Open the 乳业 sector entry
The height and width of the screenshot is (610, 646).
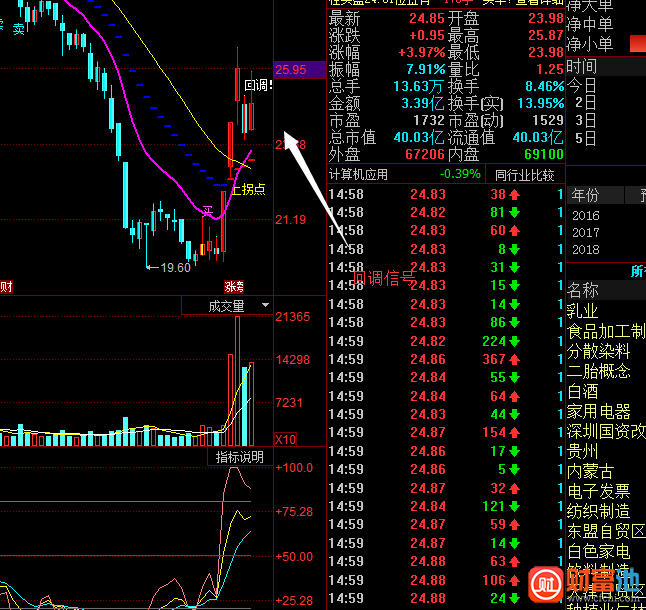click(583, 311)
